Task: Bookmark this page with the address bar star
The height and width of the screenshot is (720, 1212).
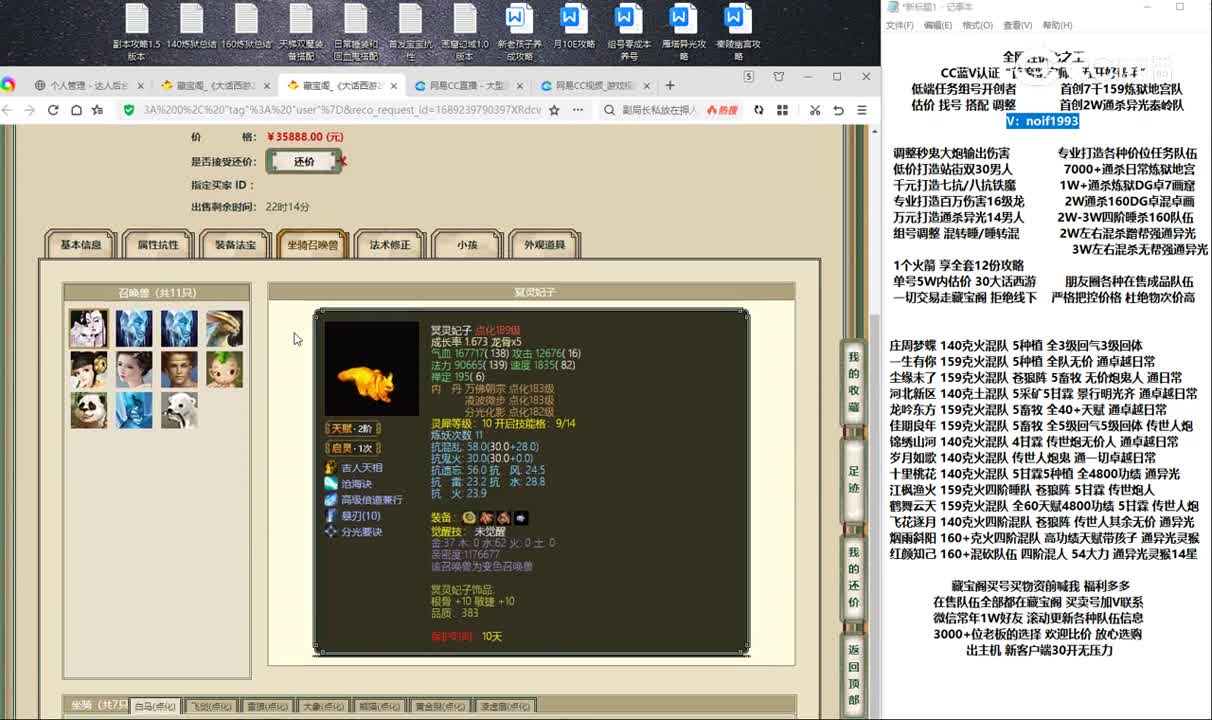Action: 554,110
